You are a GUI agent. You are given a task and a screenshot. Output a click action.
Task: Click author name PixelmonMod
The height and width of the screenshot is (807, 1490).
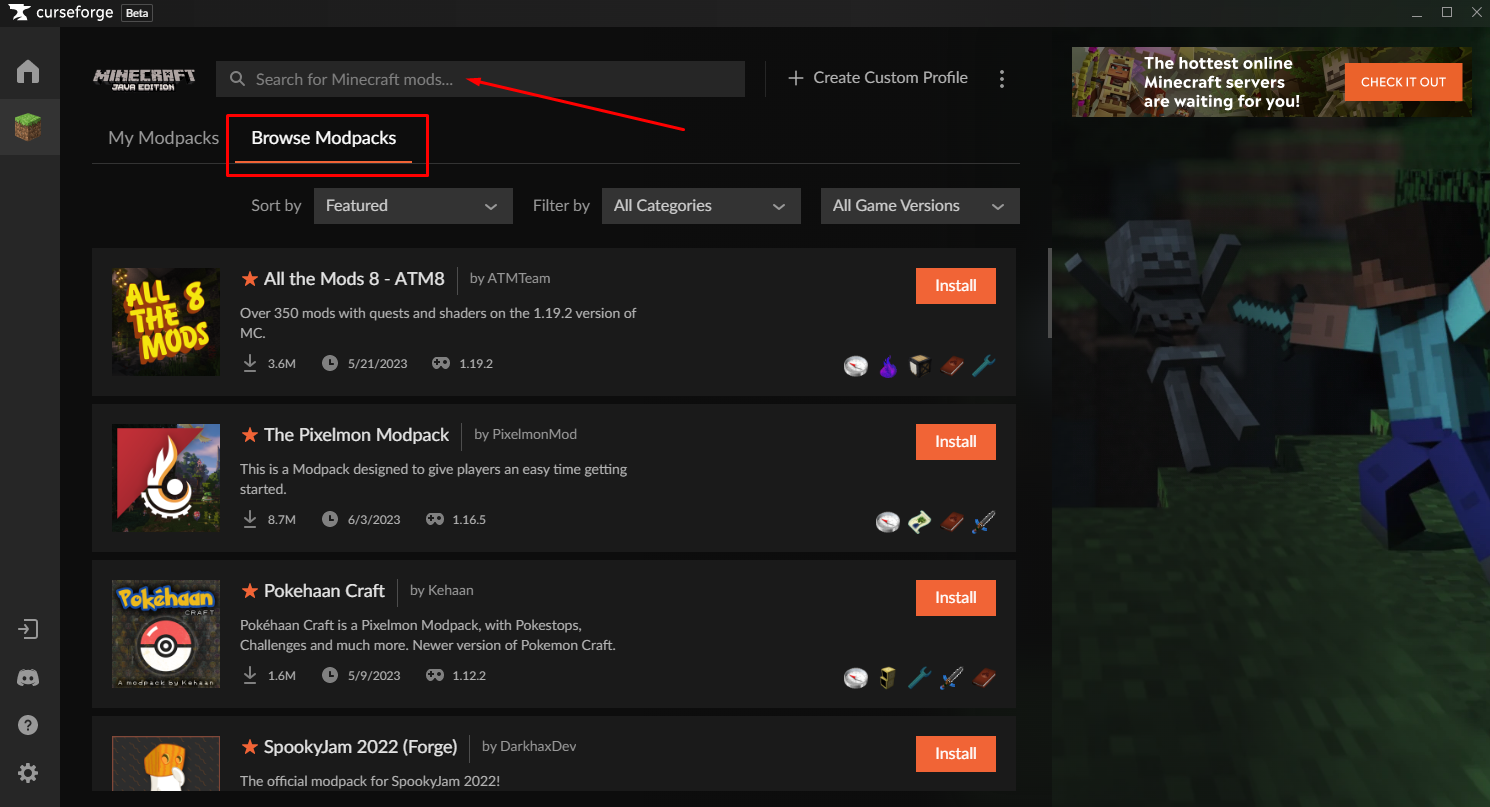535,435
